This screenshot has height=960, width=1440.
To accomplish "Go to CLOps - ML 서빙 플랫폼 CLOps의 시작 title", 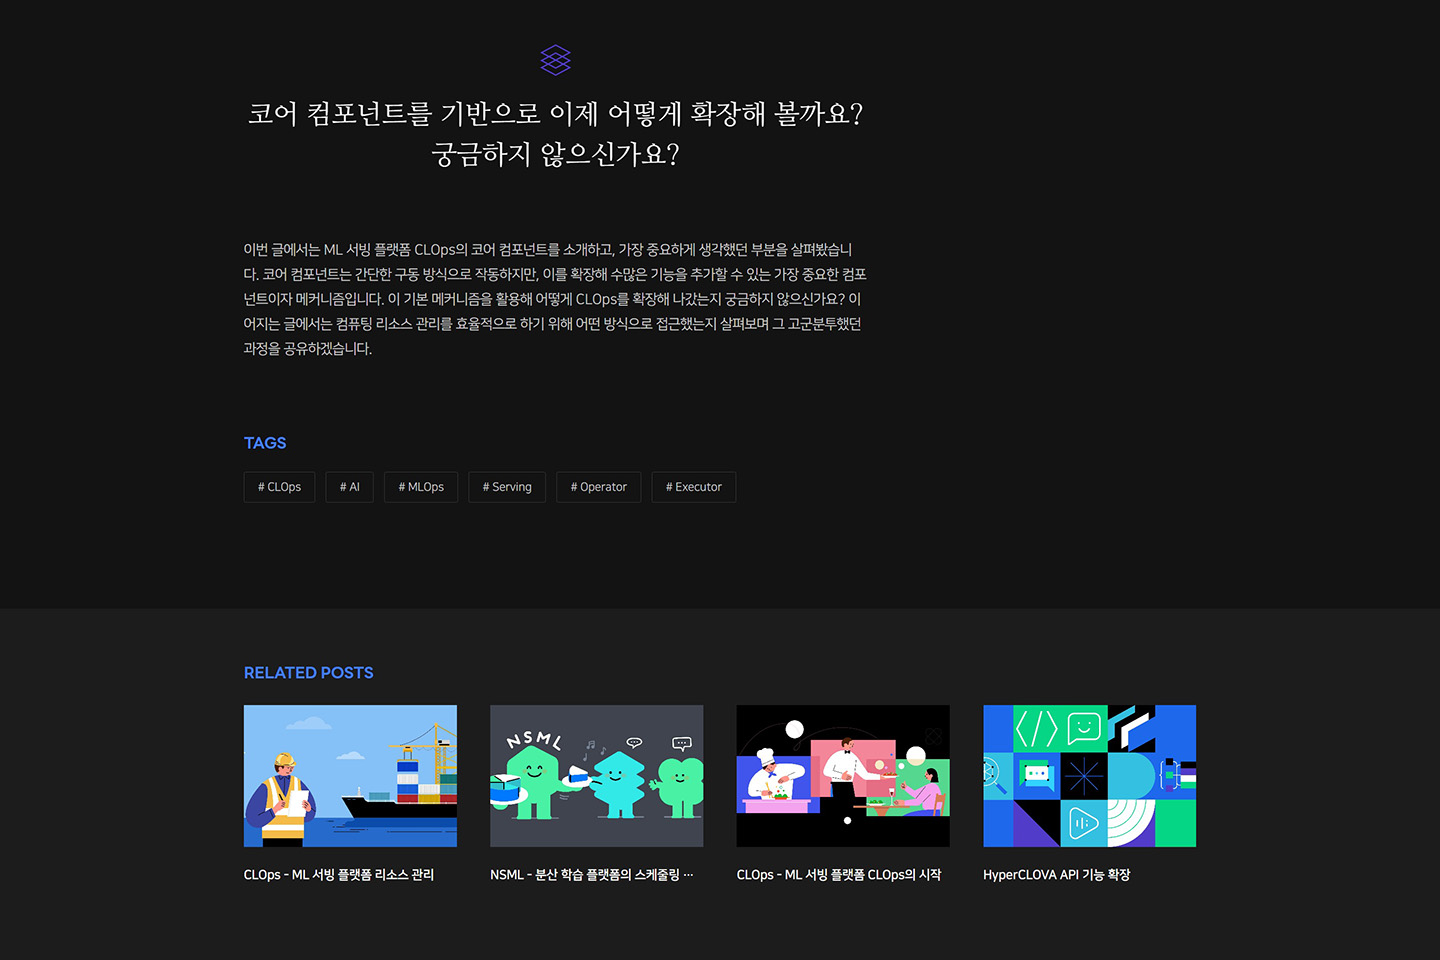I will coord(839,875).
